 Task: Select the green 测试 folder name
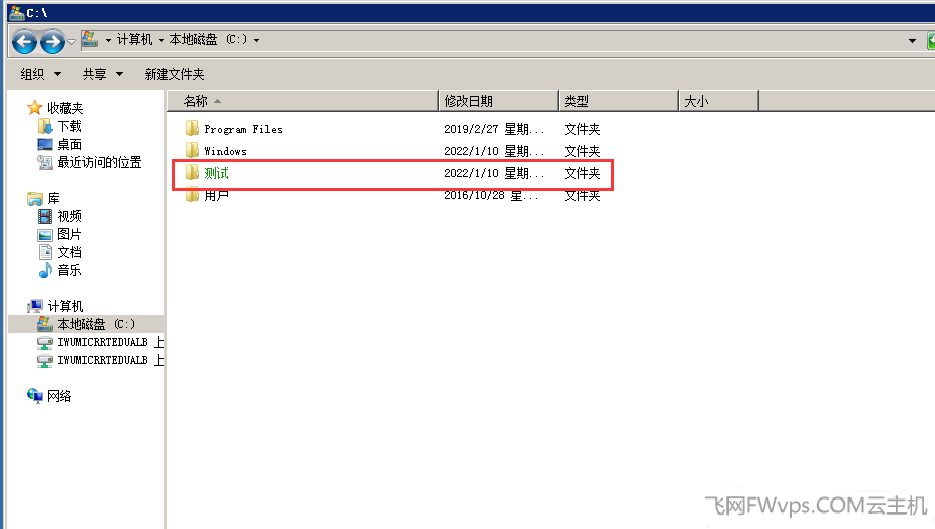pyautogui.click(x=216, y=173)
